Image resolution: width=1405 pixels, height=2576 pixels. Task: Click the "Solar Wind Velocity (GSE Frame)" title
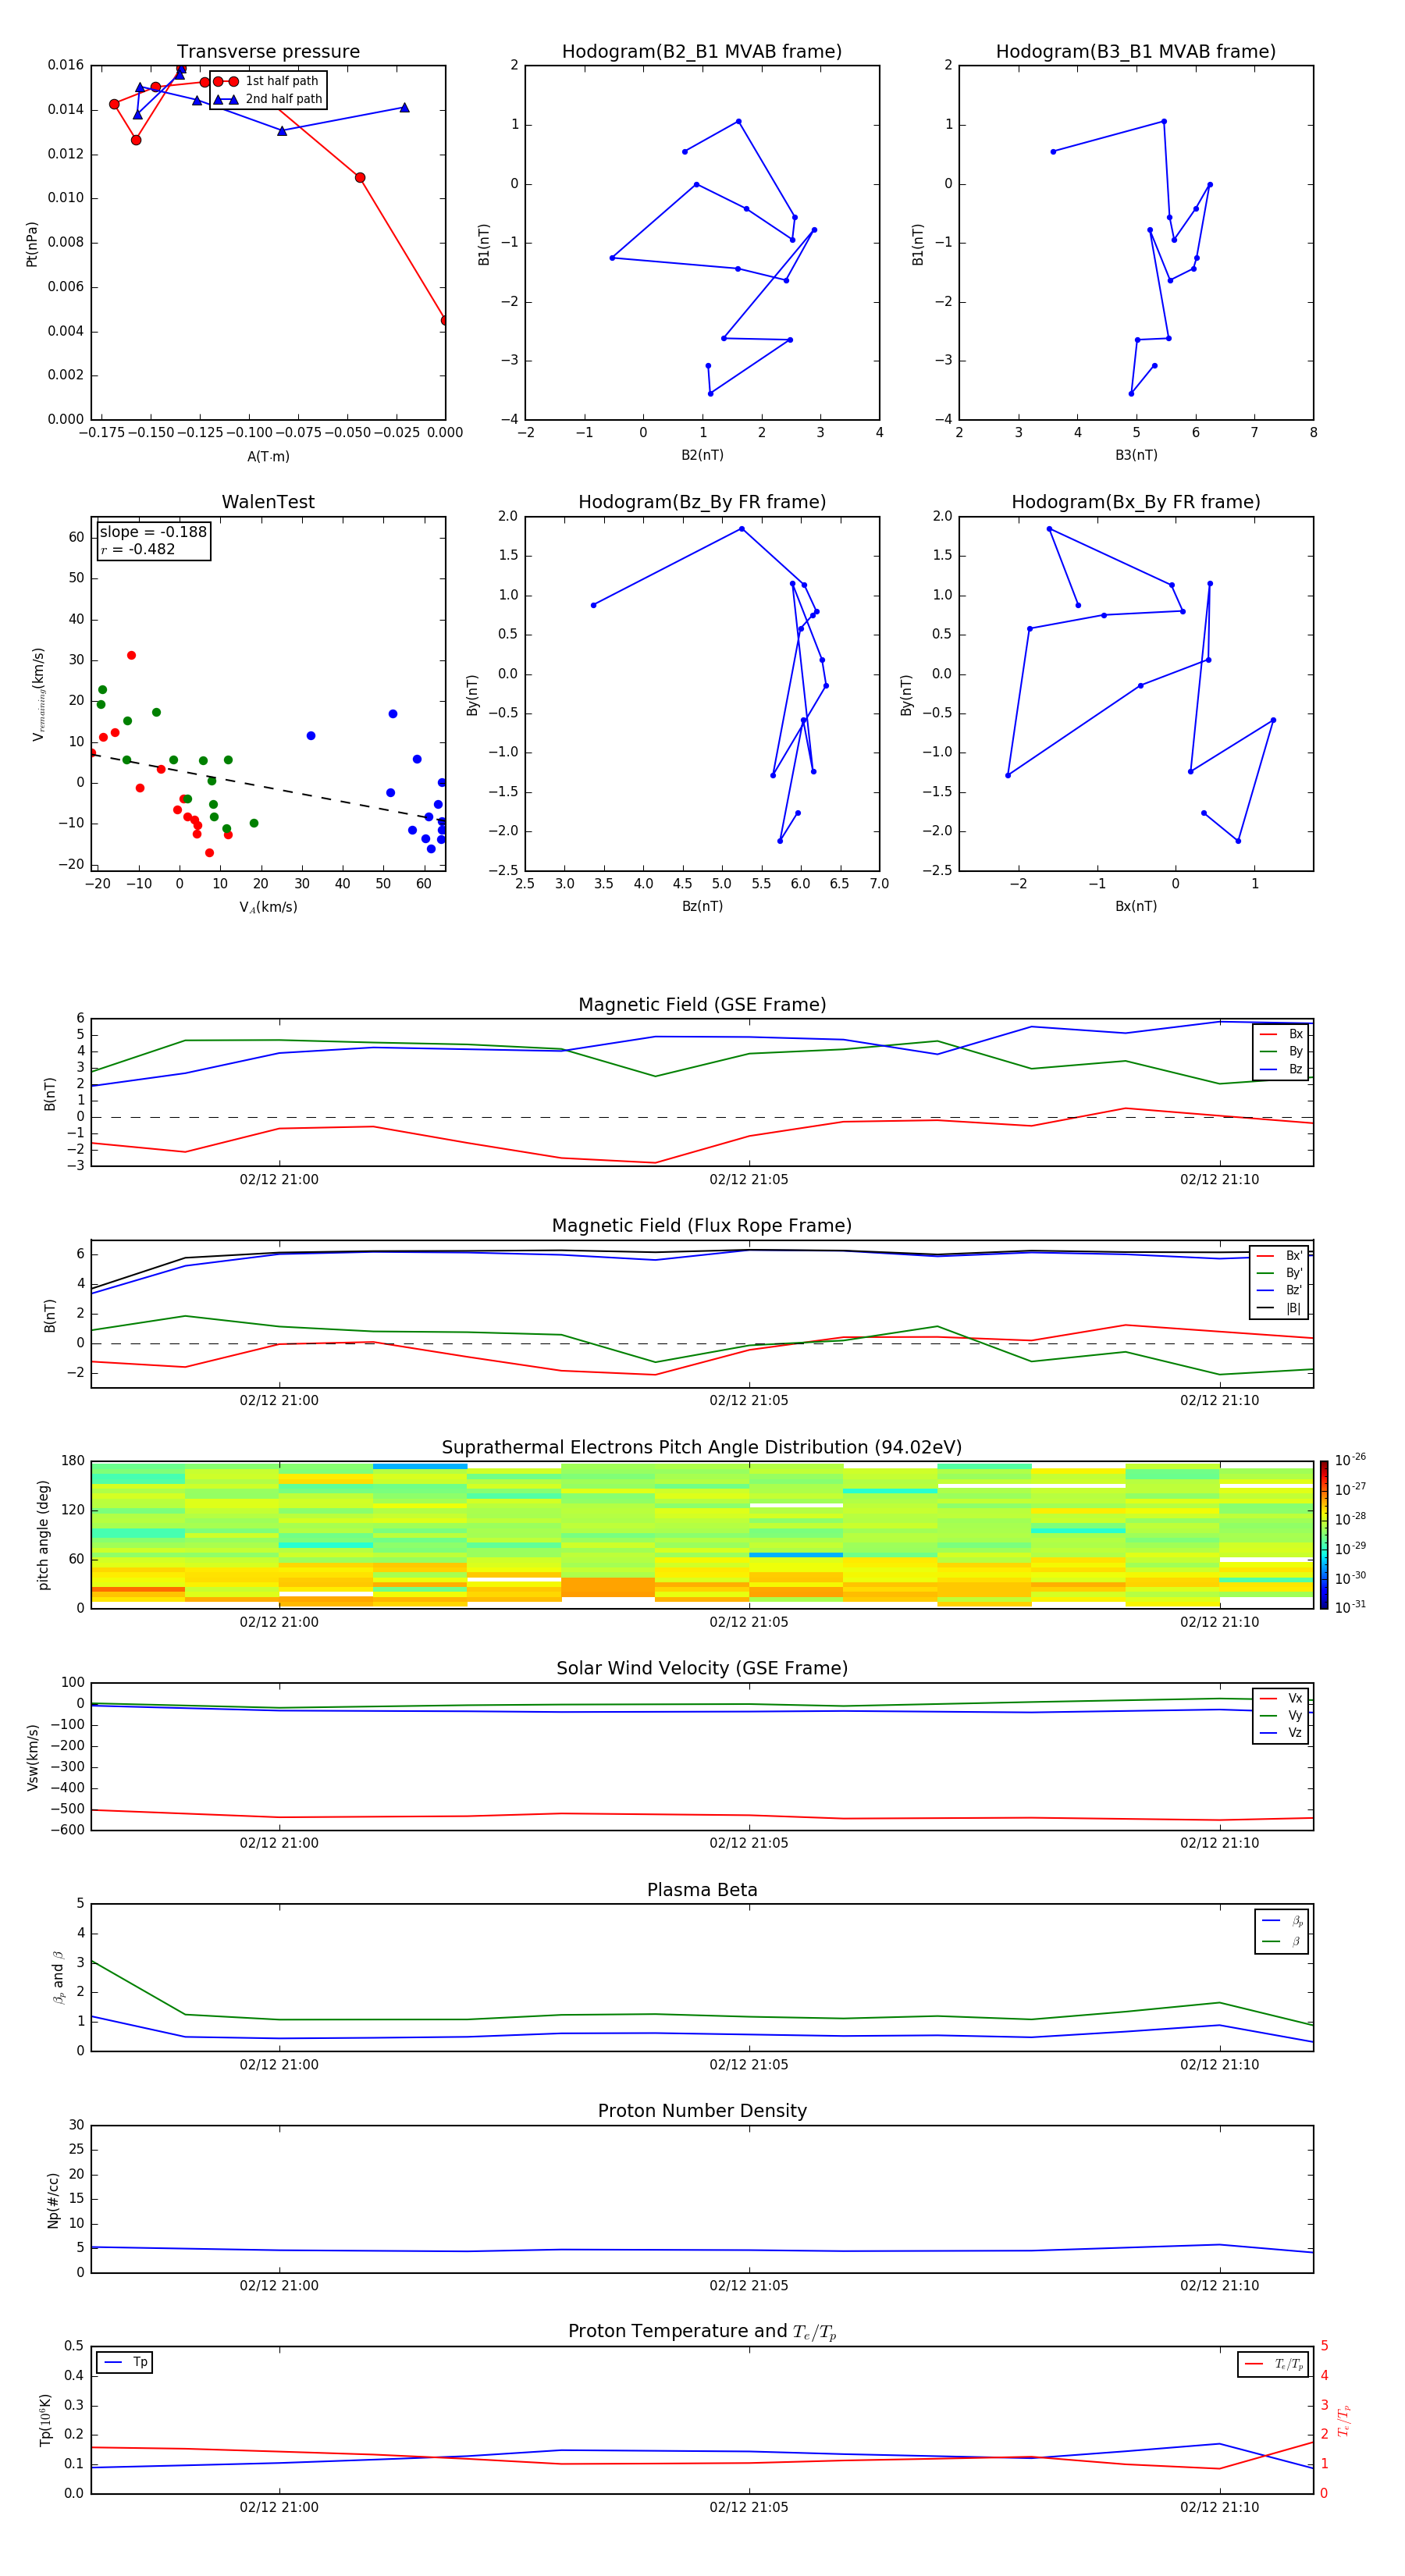pos(702,1668)
